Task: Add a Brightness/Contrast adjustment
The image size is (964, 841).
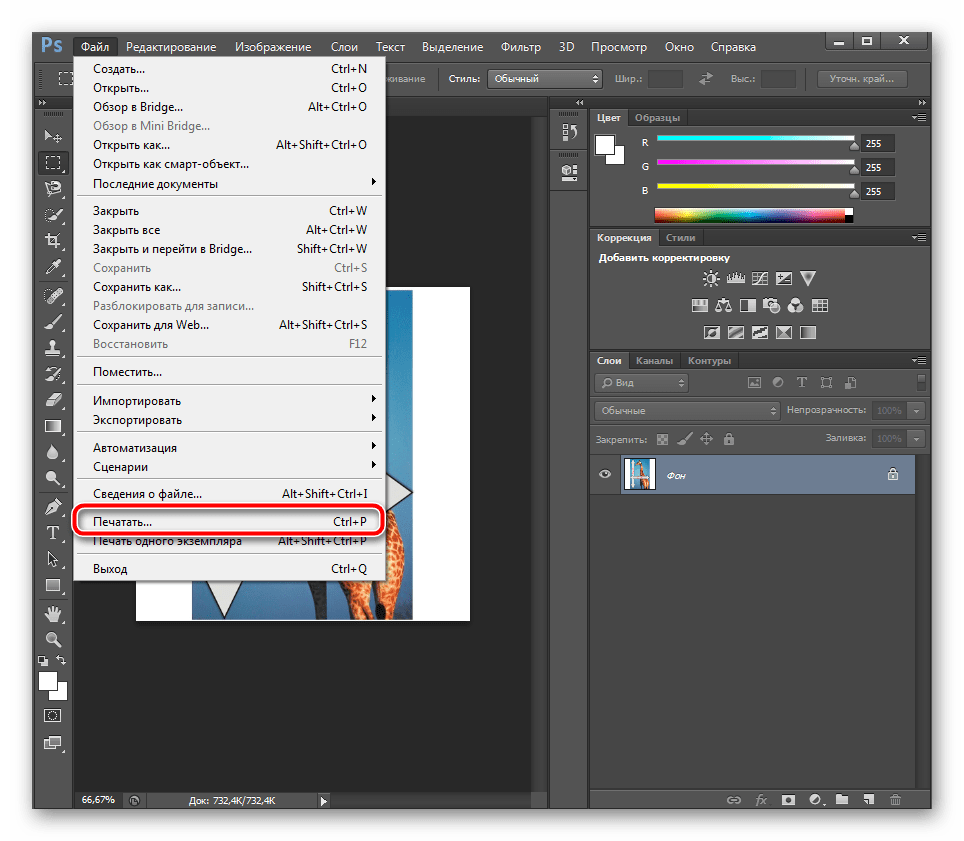Action: 711,278
